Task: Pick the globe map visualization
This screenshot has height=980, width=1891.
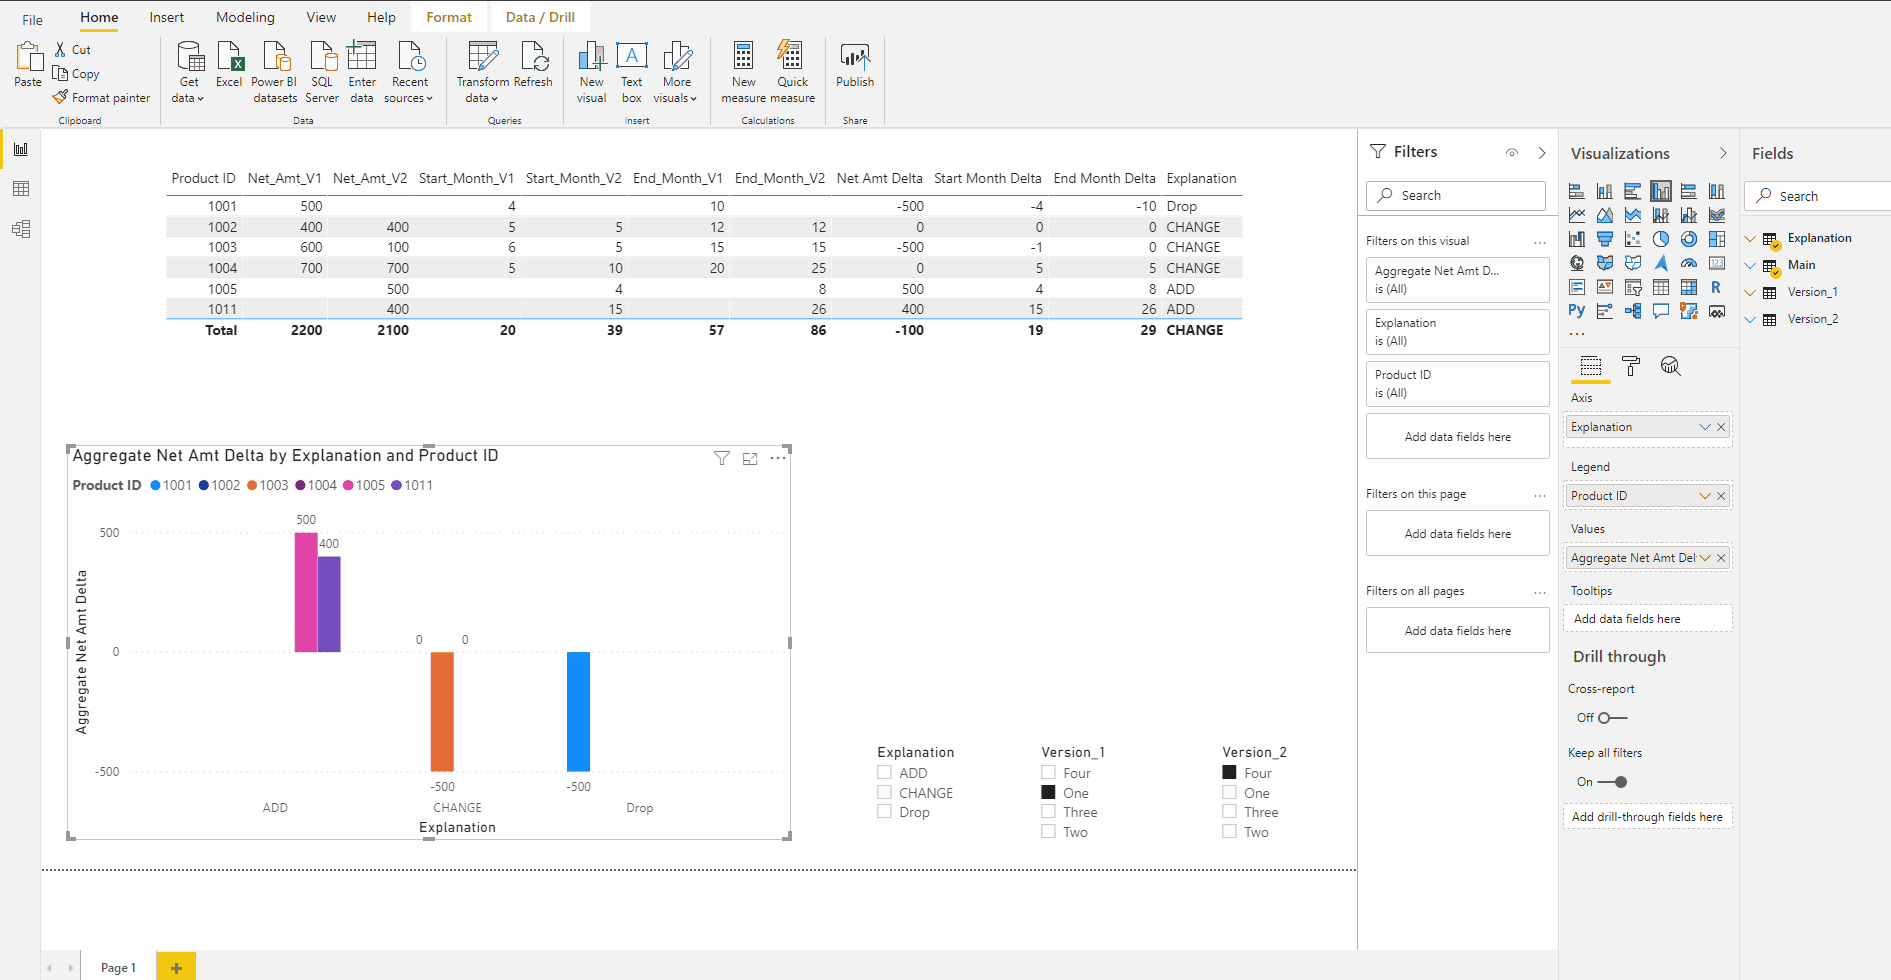Action: (1577, 263)
